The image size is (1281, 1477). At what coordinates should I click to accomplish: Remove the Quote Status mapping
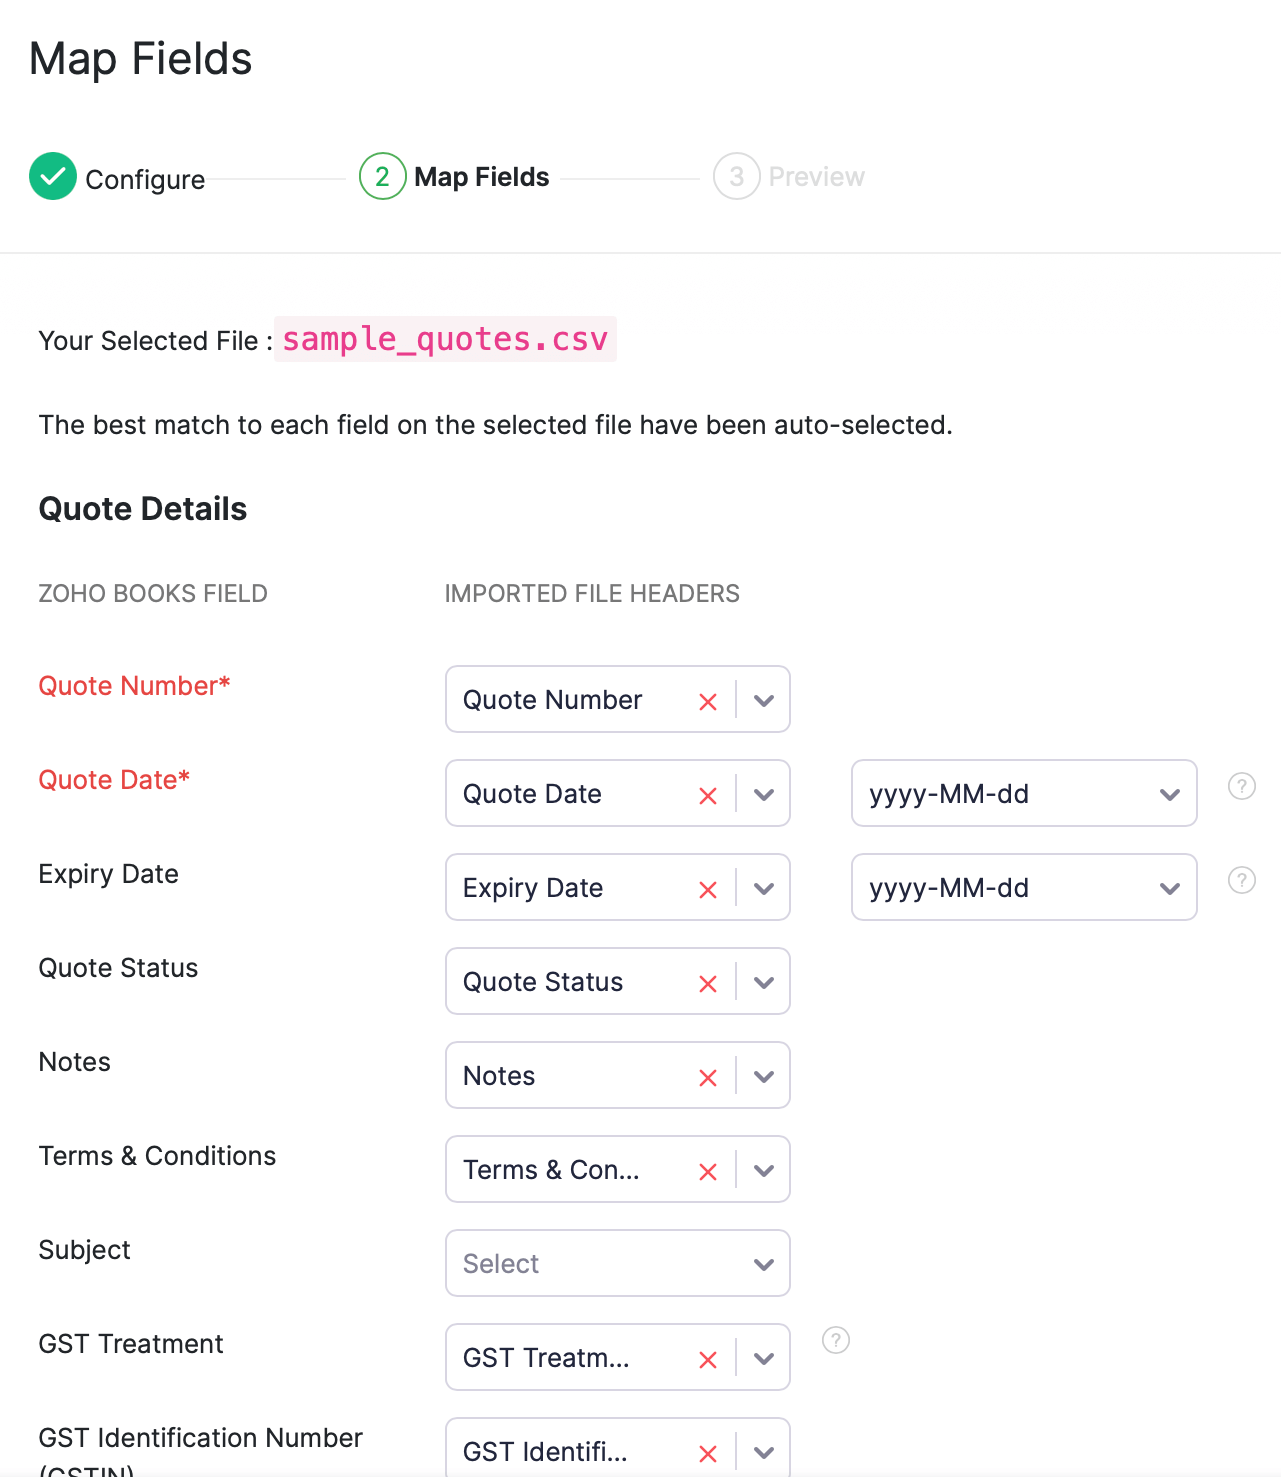pyautogui.click(x=708, y=983)
